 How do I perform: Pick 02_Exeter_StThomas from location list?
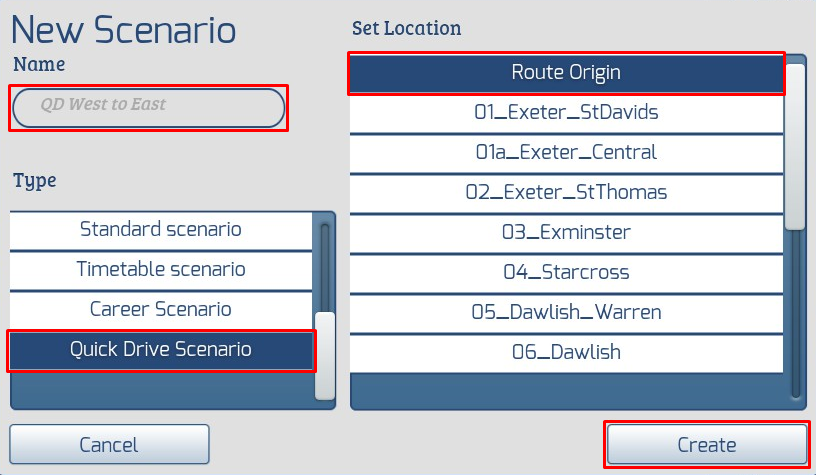click(565, 192)
